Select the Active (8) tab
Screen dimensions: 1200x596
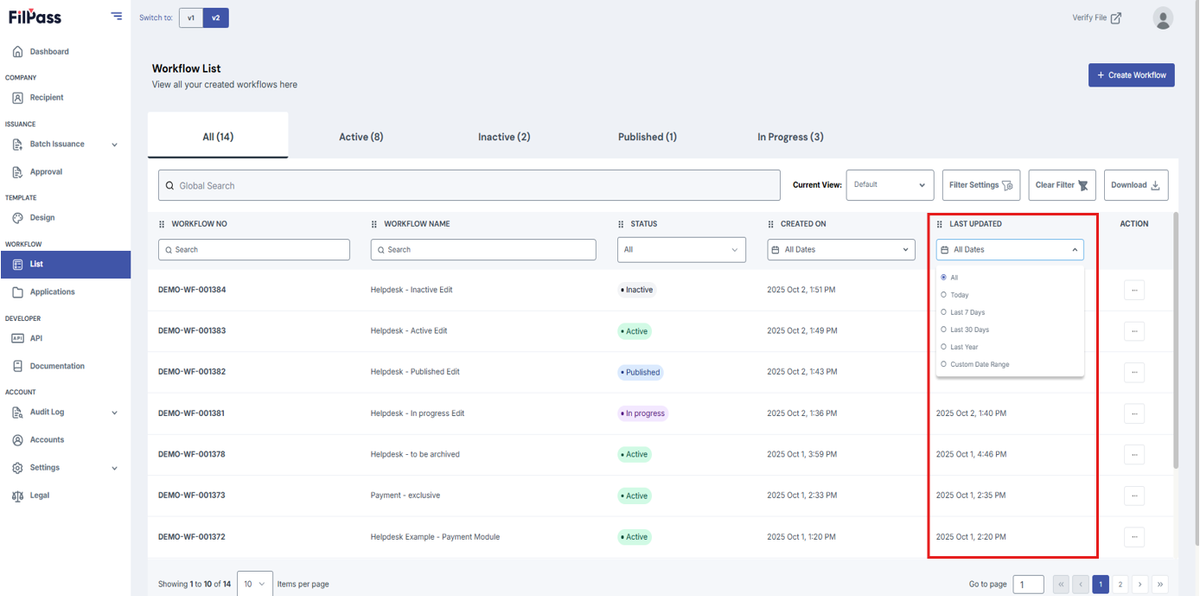[361, 137]
